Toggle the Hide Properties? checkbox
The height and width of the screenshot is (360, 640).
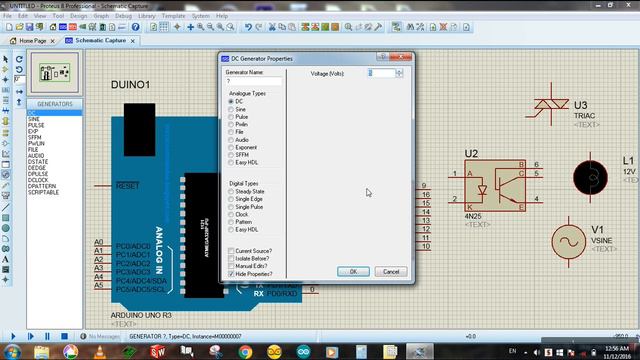coord(231,274)
